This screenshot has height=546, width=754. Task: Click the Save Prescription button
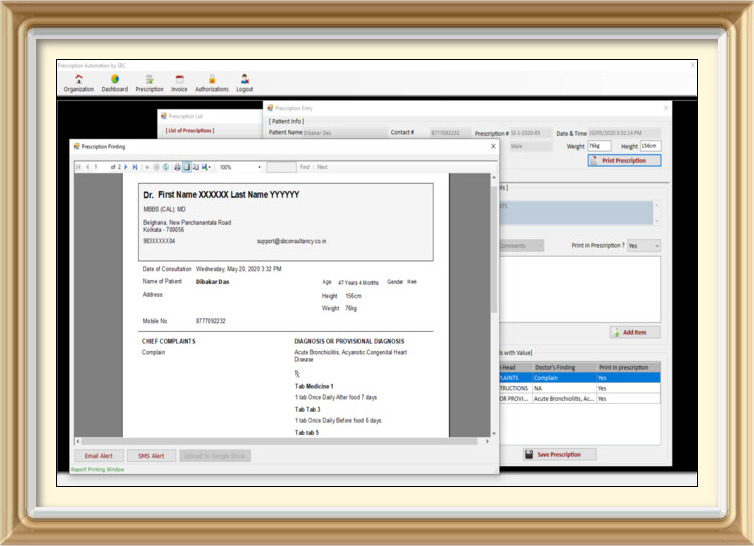click(x=560, y=454)
